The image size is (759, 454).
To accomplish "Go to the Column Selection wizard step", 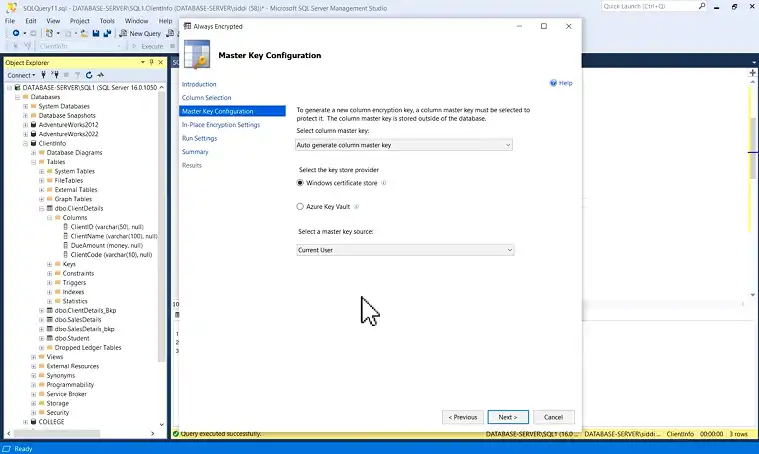I will [x=207, y=98].
